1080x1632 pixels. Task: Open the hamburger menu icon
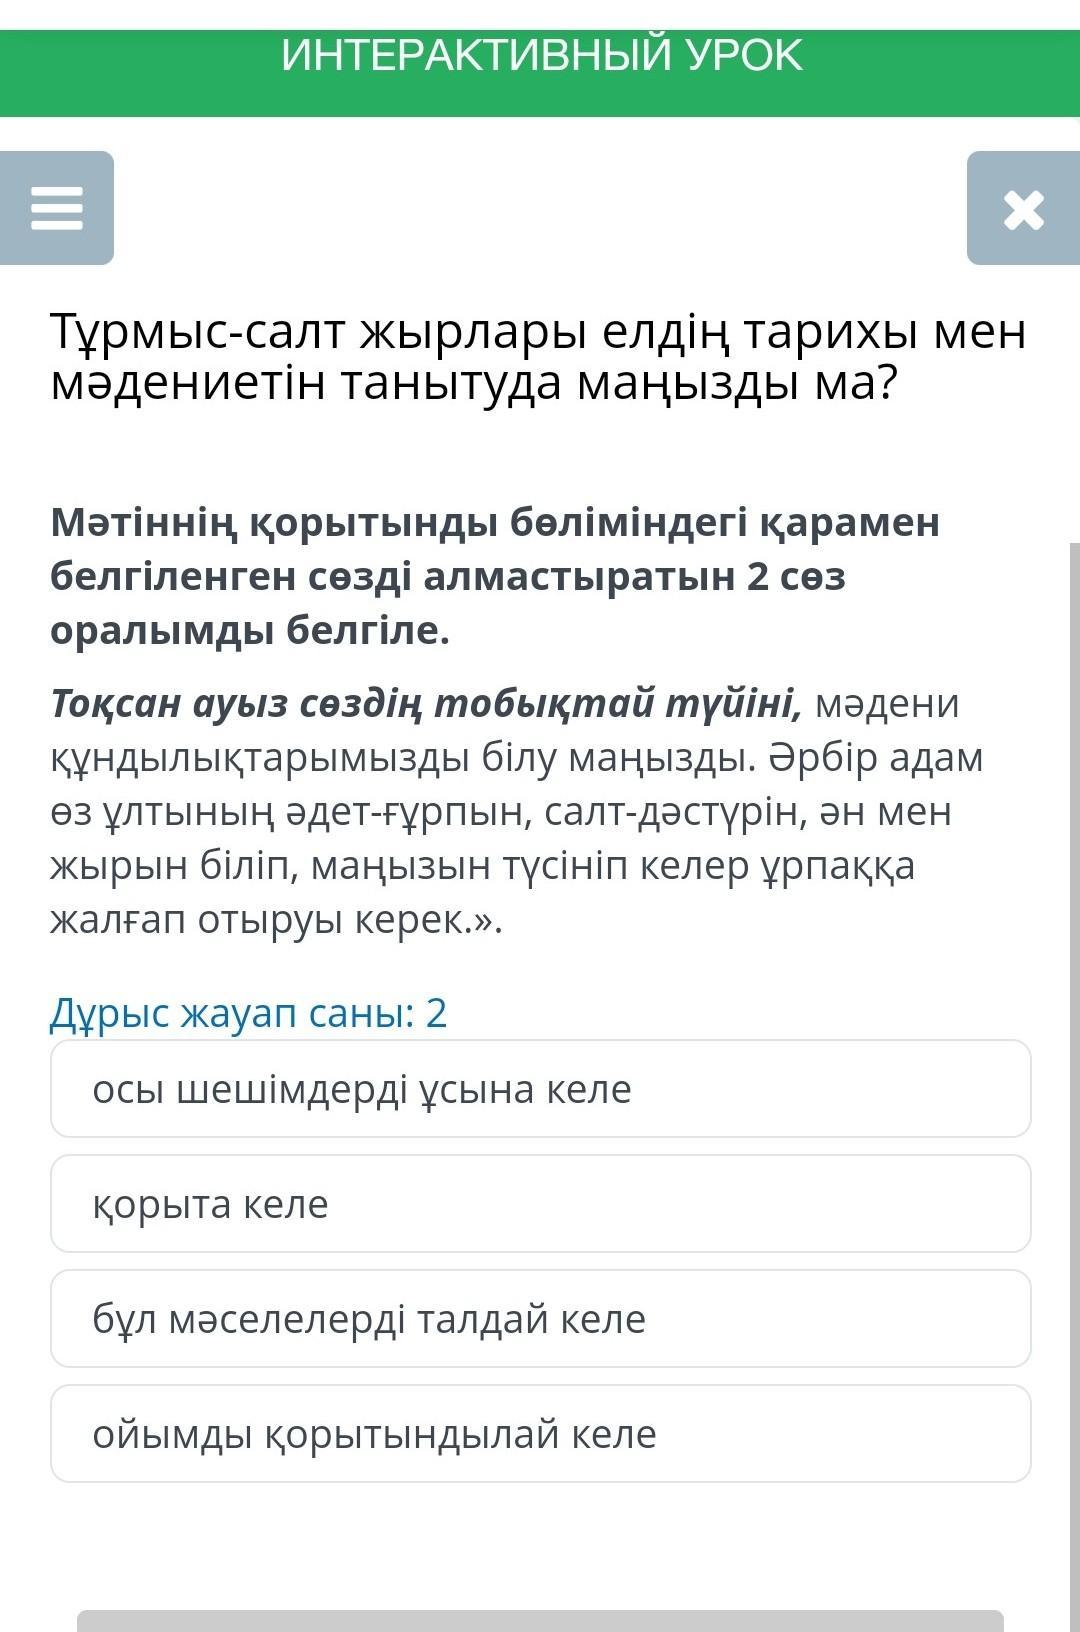(57, 208)
